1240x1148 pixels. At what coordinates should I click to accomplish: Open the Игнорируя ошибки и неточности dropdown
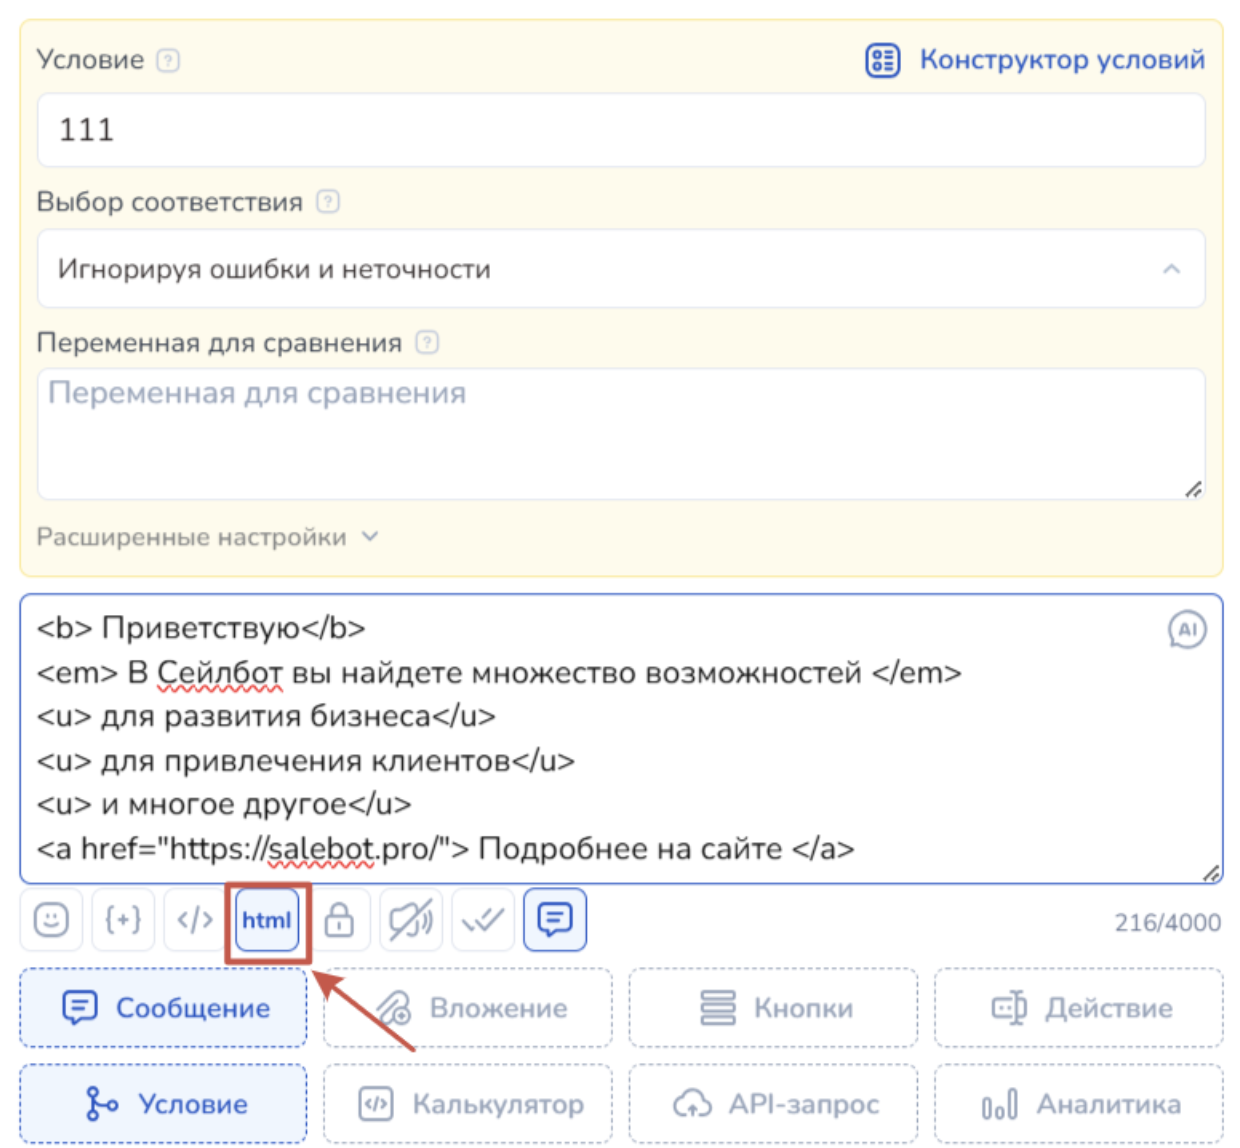point(621,269)
